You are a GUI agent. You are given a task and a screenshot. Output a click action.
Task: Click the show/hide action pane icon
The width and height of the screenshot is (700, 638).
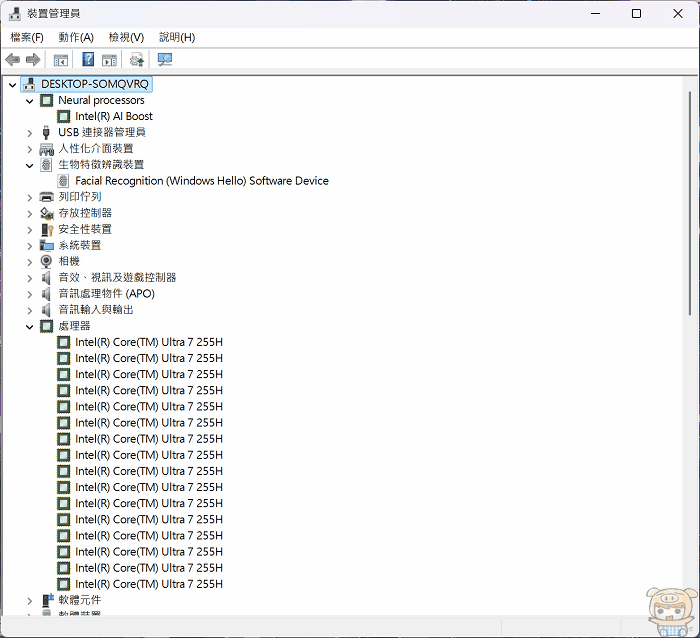tap(110, 60)
